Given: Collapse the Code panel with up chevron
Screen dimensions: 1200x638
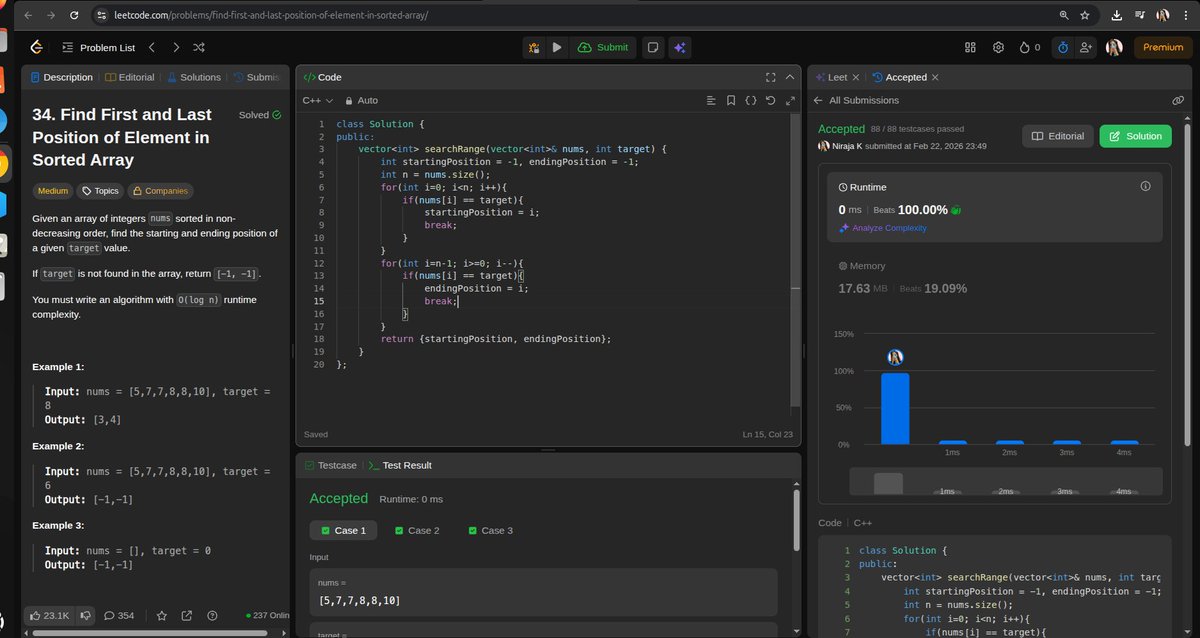Looking at the screenshot, I should tap(789, 77).
